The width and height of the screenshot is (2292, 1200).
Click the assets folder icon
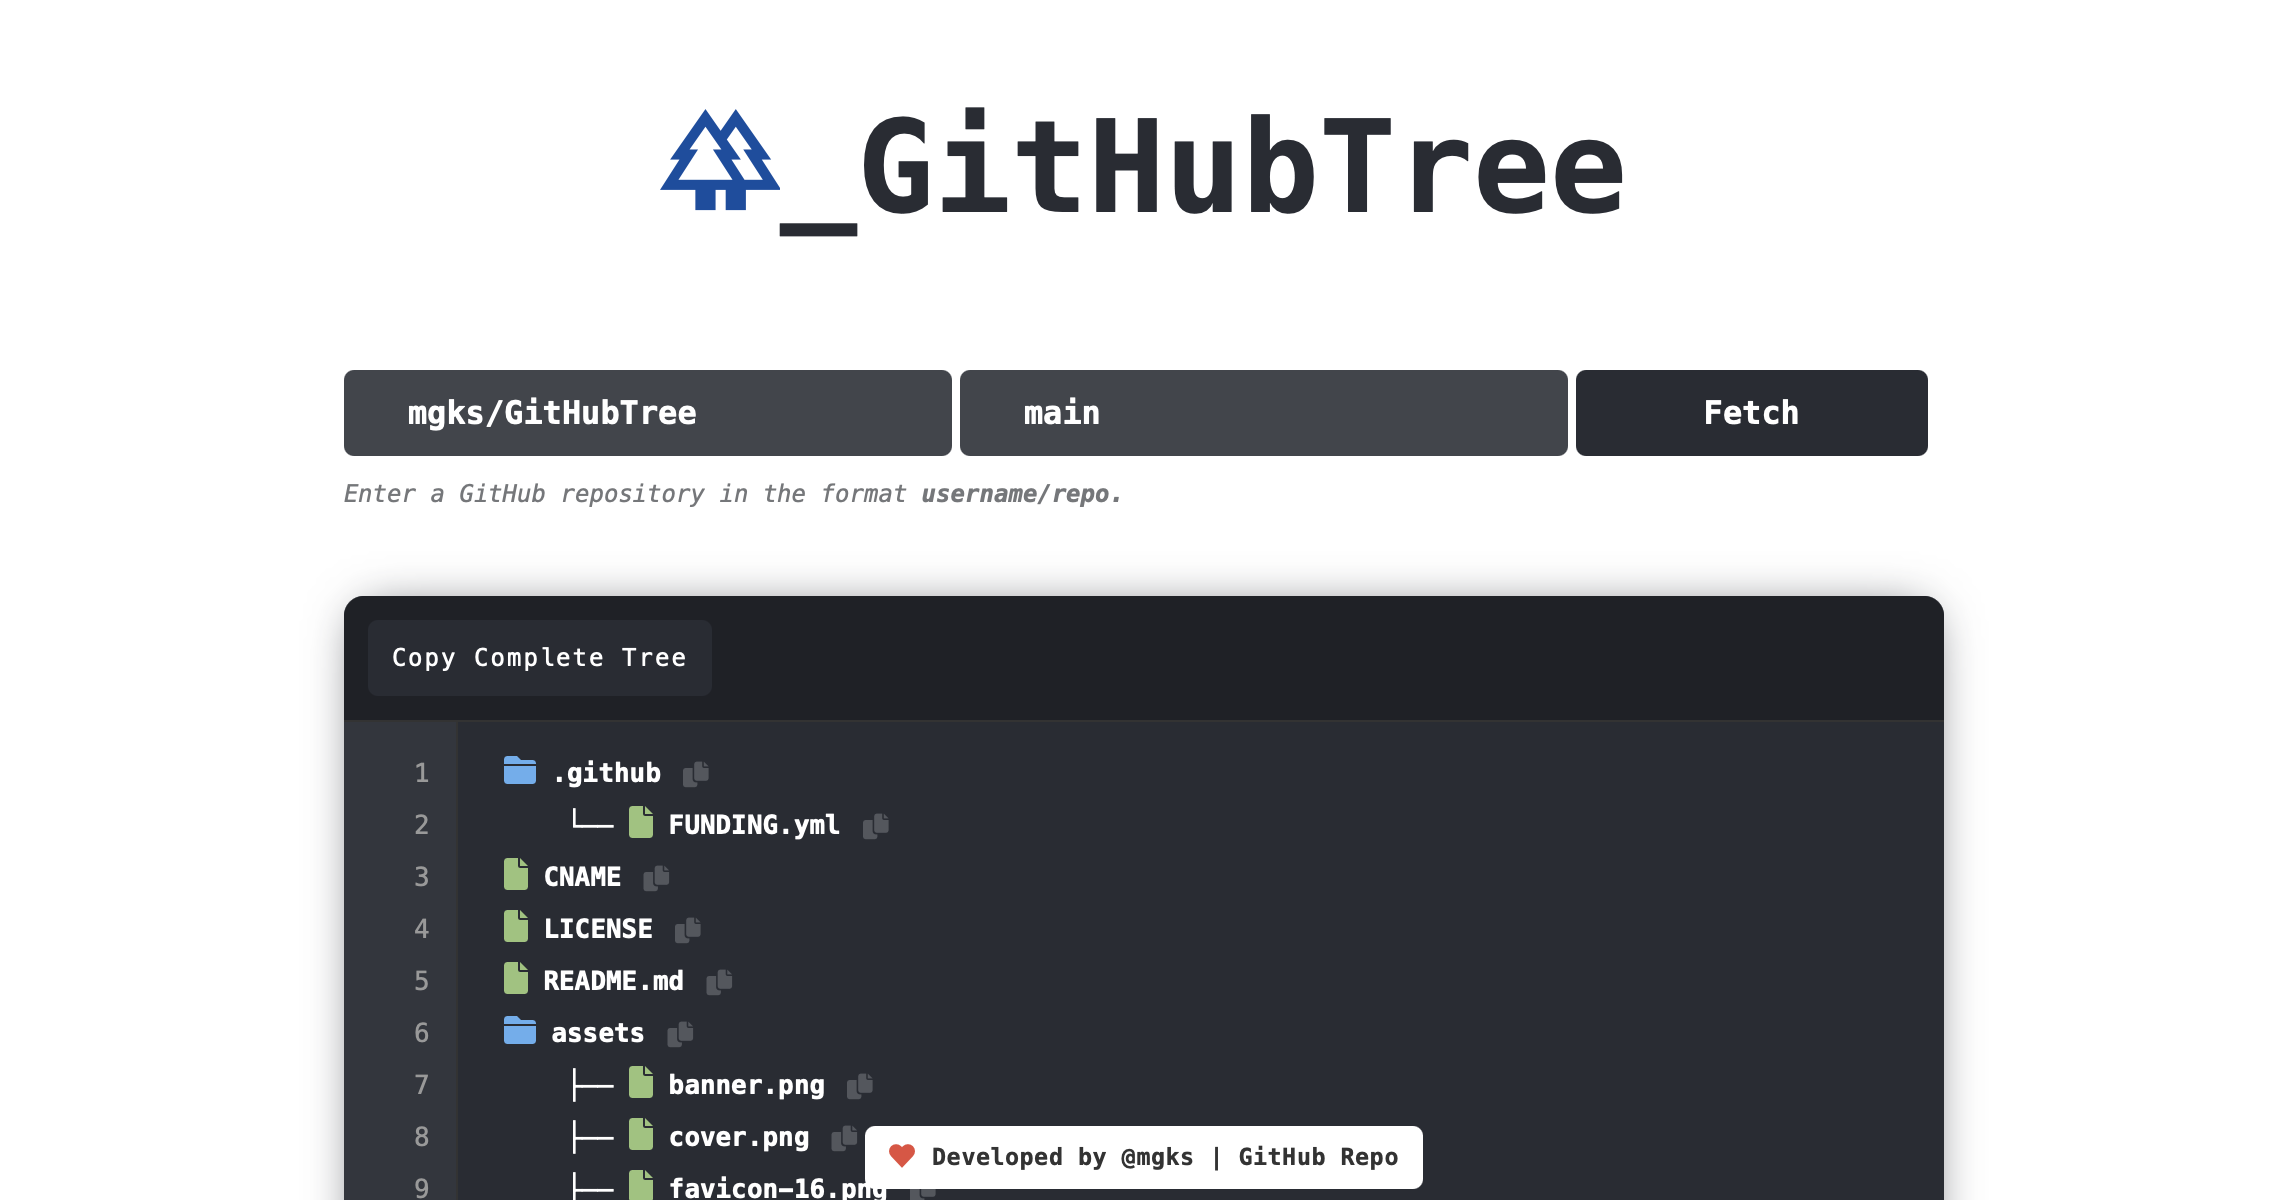click(519, 1031)
